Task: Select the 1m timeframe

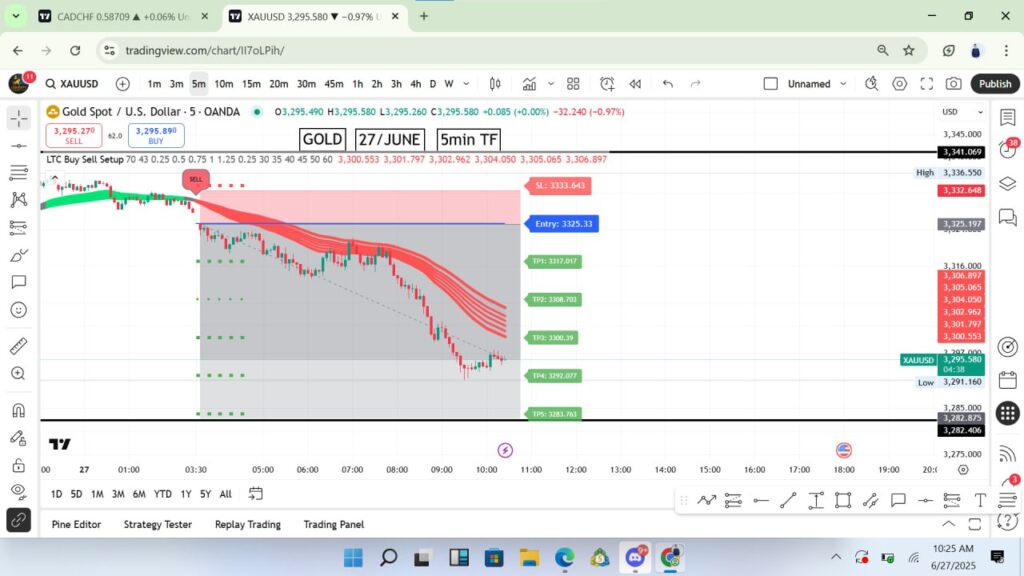Action: pos(154,84)
